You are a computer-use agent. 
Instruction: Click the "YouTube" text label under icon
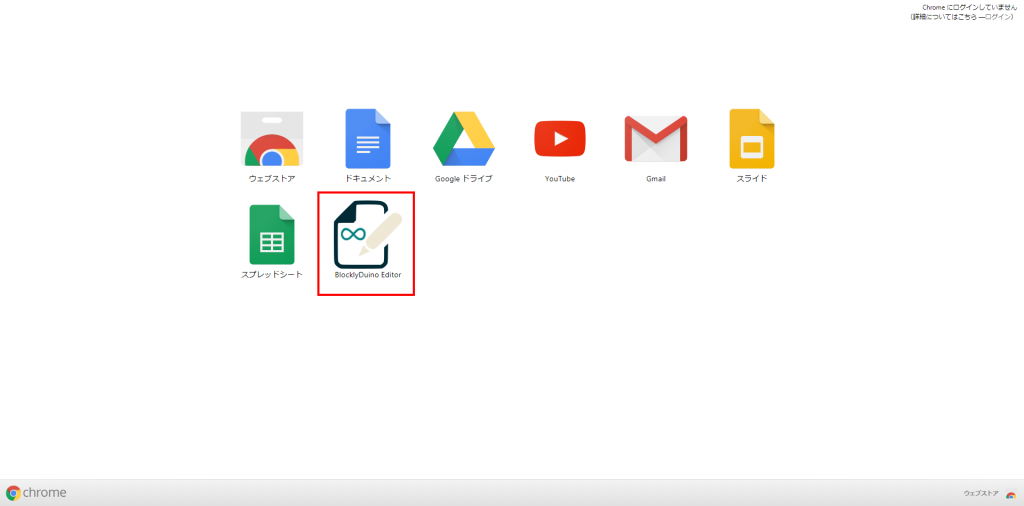560,179
